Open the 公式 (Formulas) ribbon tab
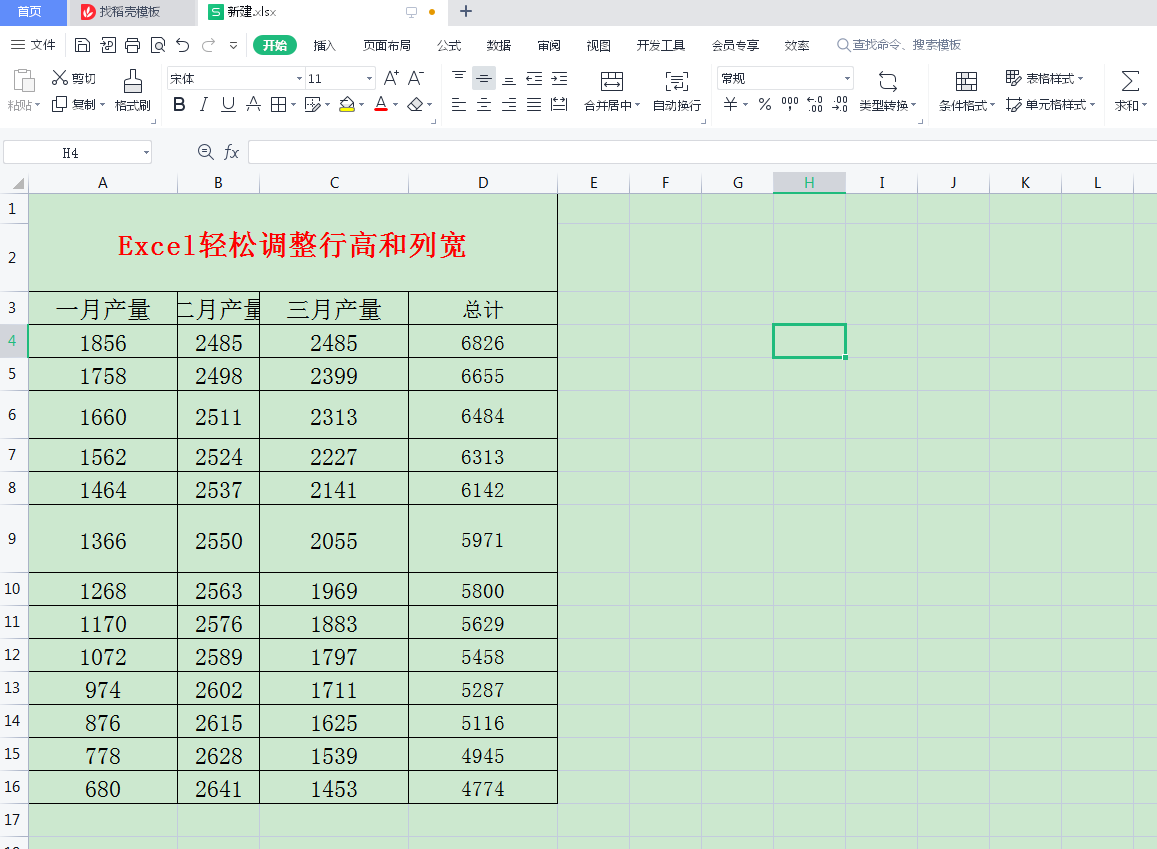The image size is (1157, 849). 449,45
